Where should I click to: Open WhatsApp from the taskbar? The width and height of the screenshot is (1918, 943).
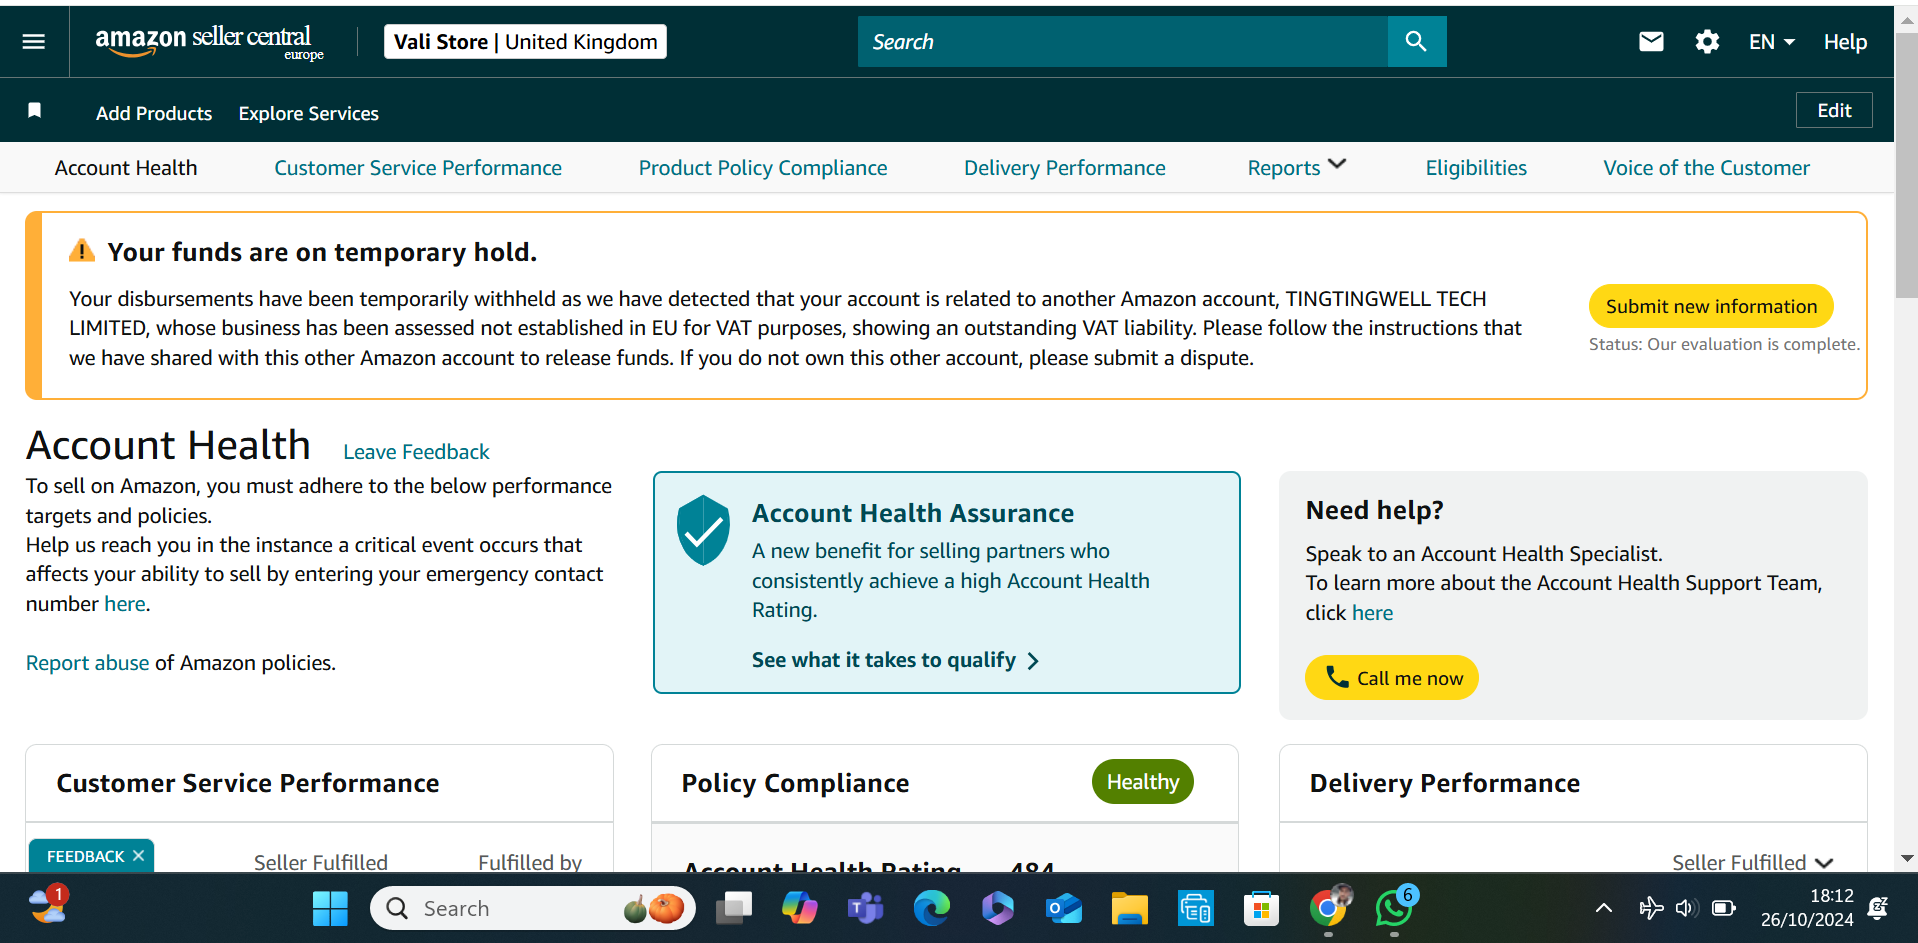(1394, 907)
